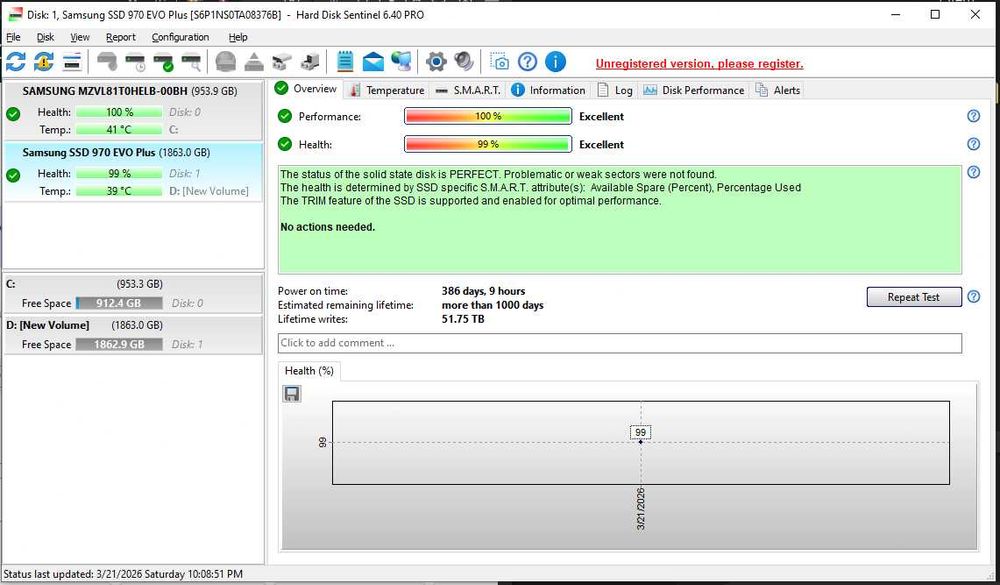Open the View menu
This screenshot has width=1000, height=585.
(x=80, y=37)
